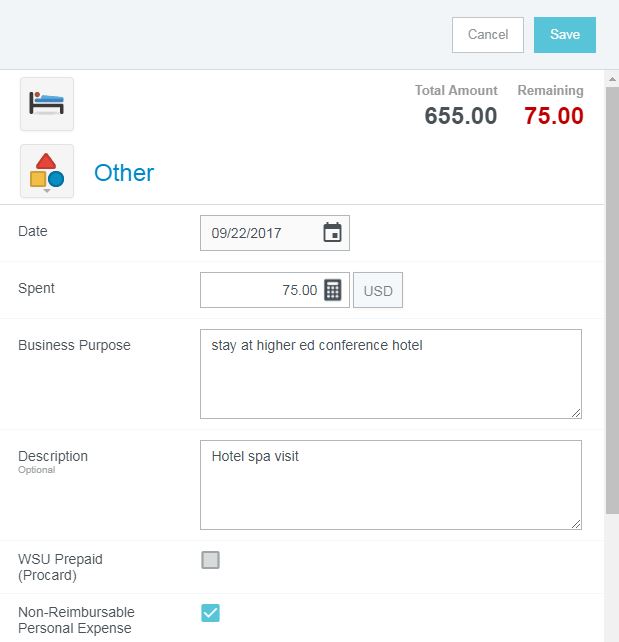Focus the Business Purpose text area

[x=390, y=373]
